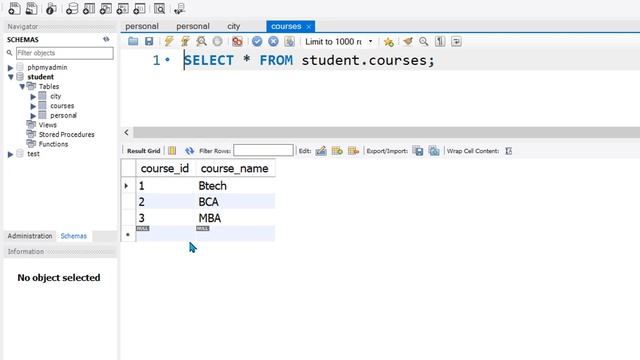Toggle continue-on-error execution icon
Viewport: 640px width, 360px height.
[x=237, y=41]
